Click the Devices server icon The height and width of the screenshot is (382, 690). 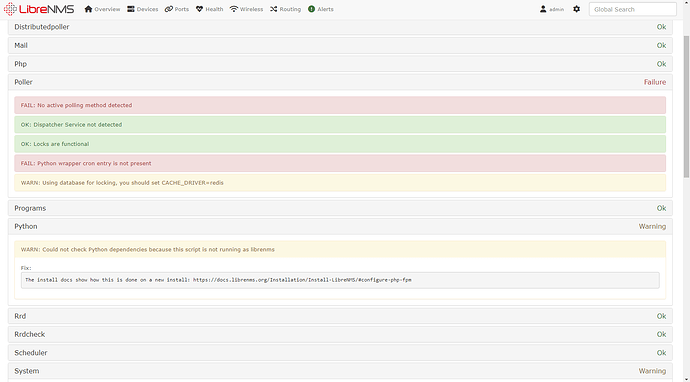click(131, 9)
